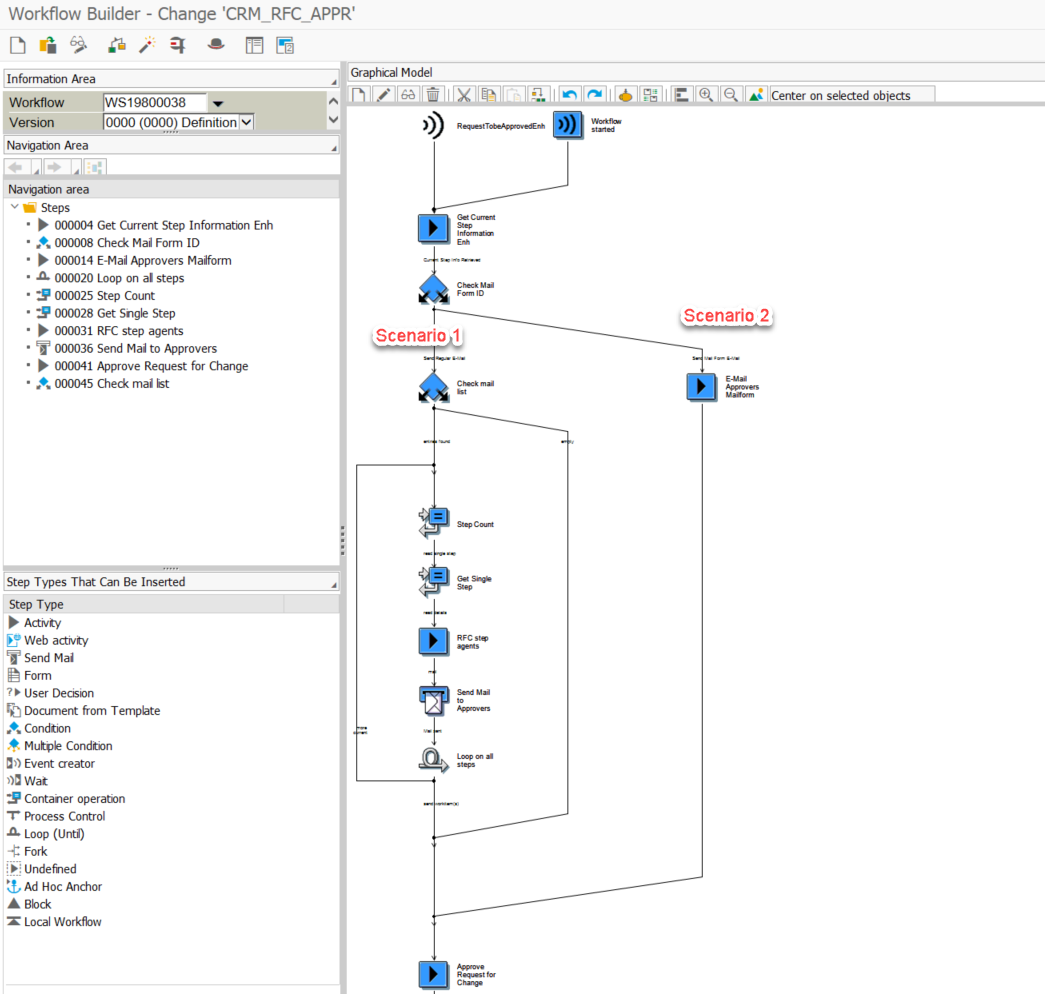Screen dimensions: 1045x994
Task: Click the Test workflow clamp icon
Action: pos(177,45)
